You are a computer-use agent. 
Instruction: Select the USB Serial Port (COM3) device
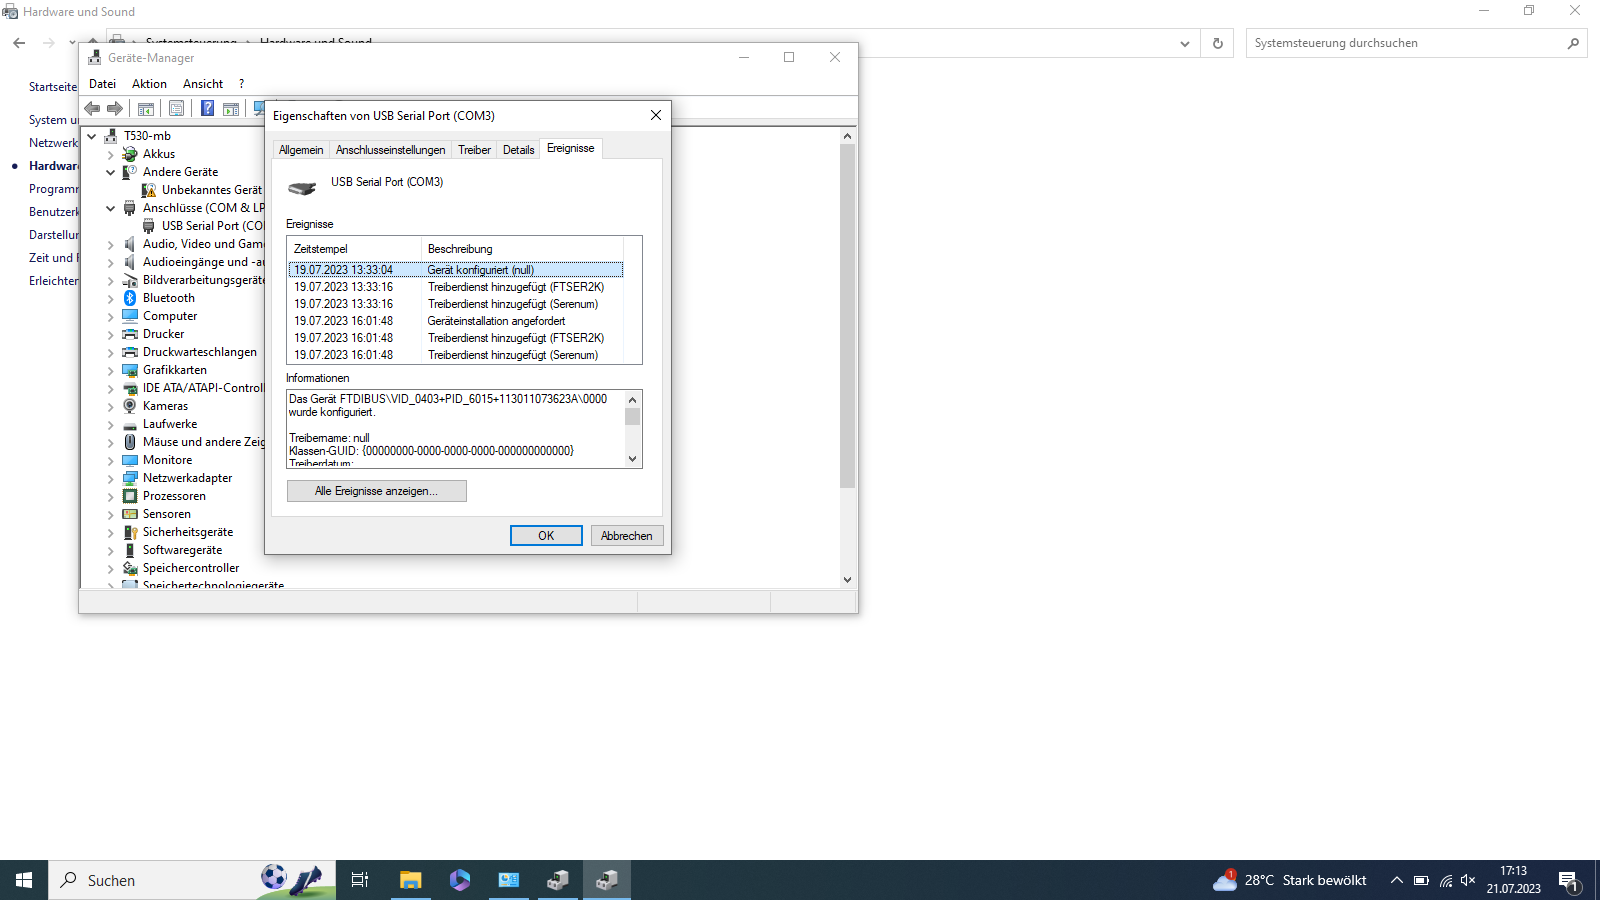point(204,225)
